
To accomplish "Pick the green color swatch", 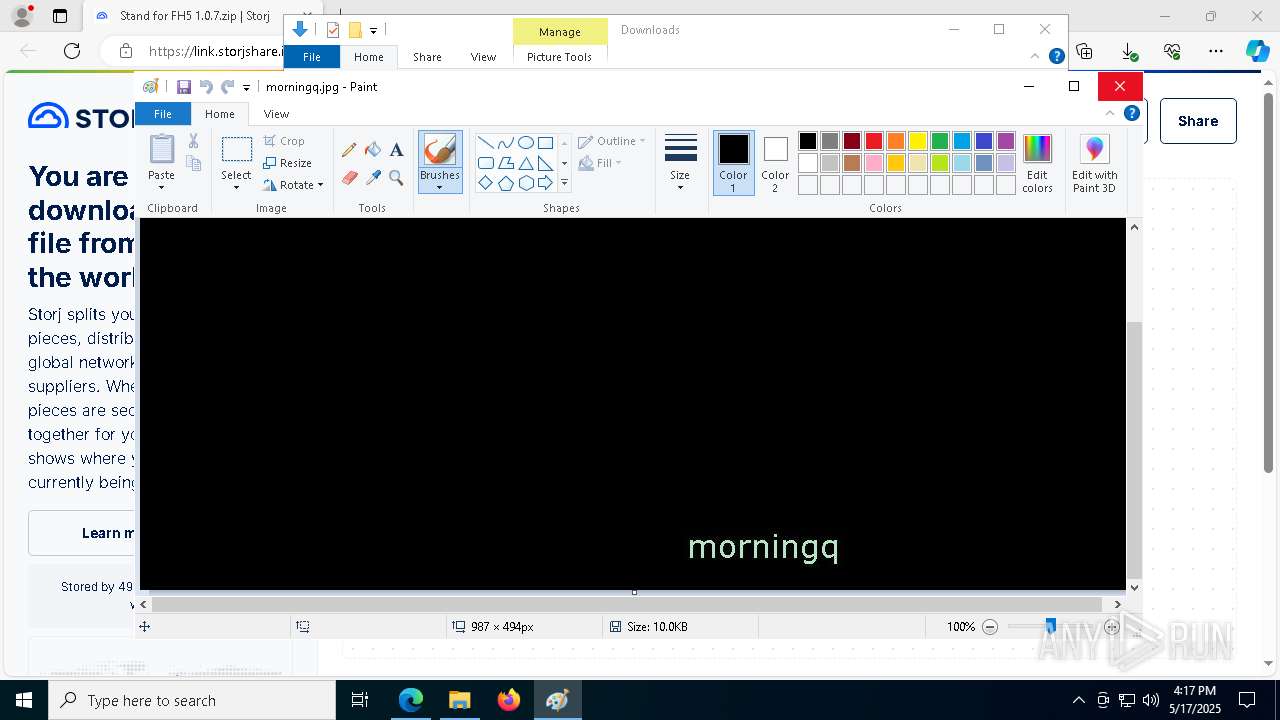I will (x=940, y=141).
